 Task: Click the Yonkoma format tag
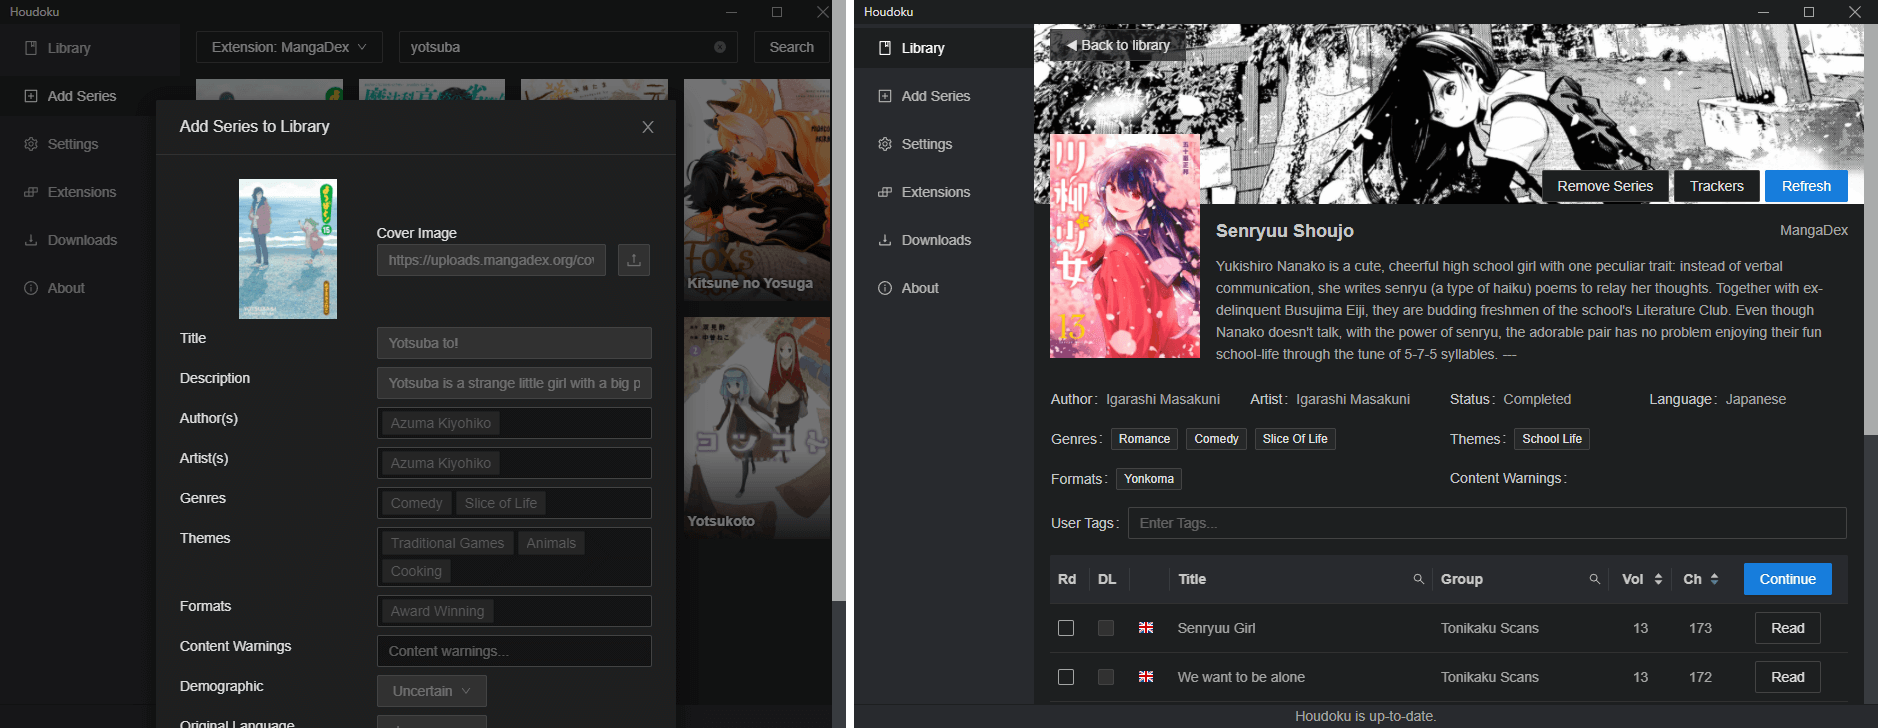[1149, 479]
